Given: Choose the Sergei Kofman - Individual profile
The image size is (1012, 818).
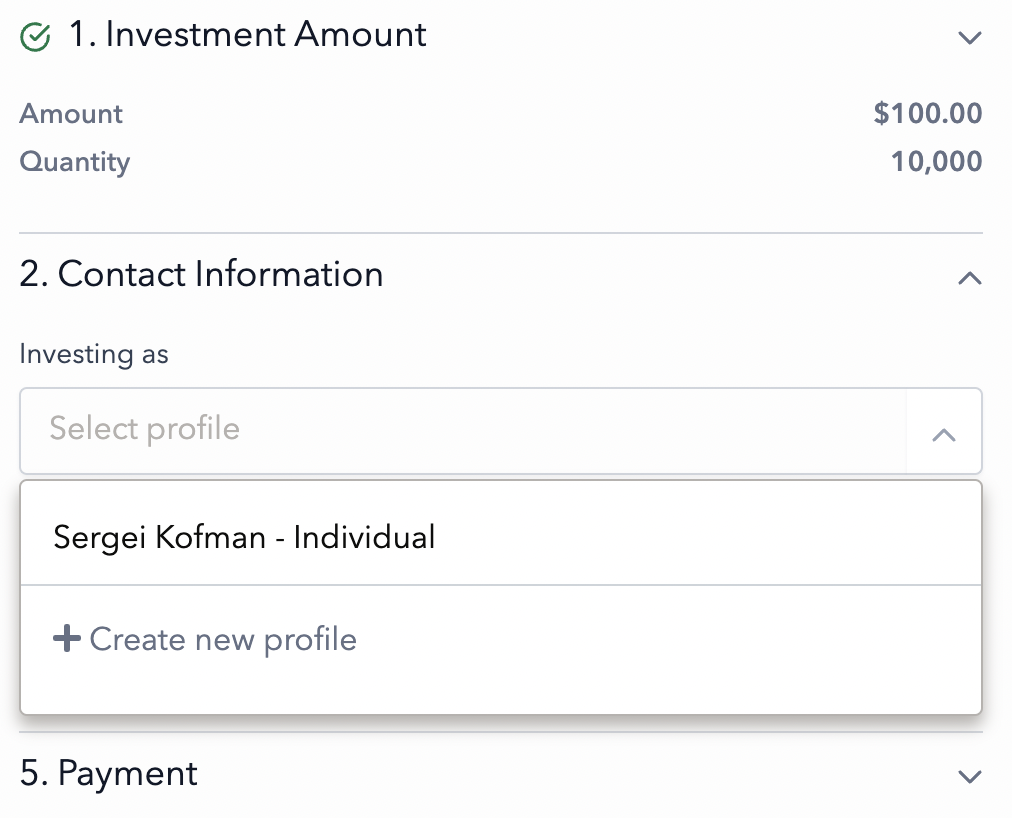Looking at the screenshot, I should click(x=244, y=537).
